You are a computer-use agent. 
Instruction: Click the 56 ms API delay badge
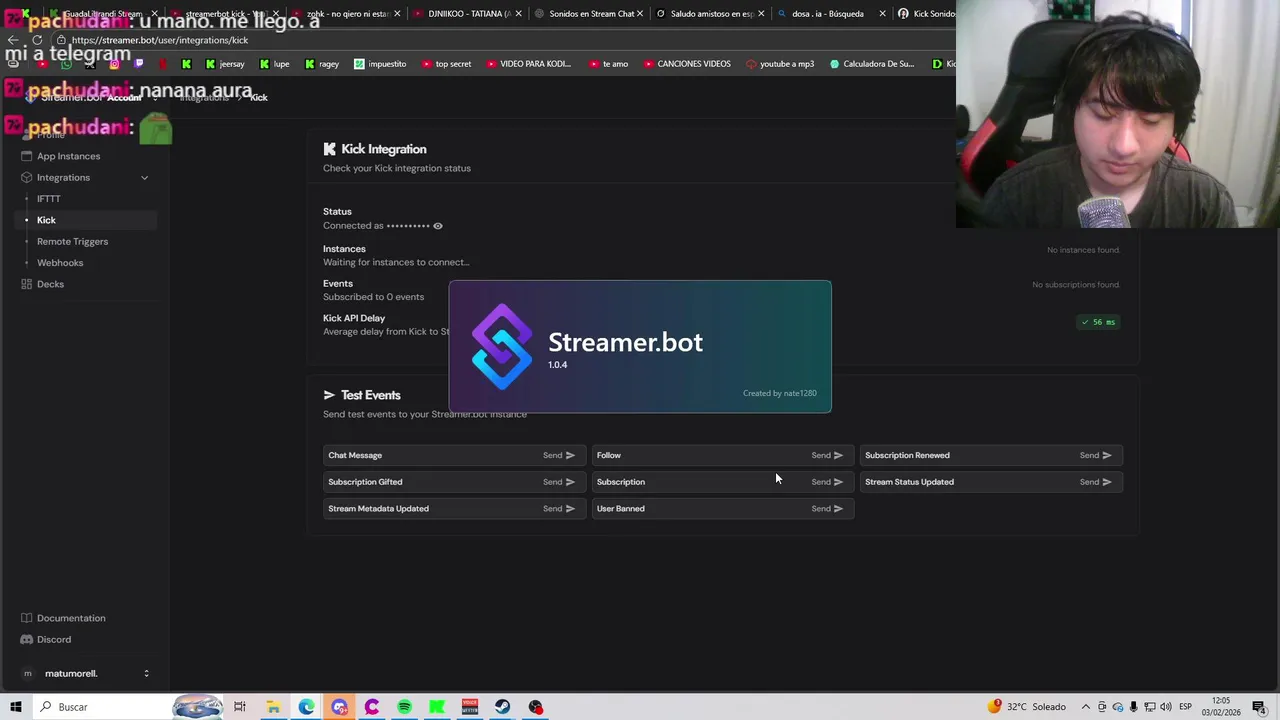tap(1098, 322)
